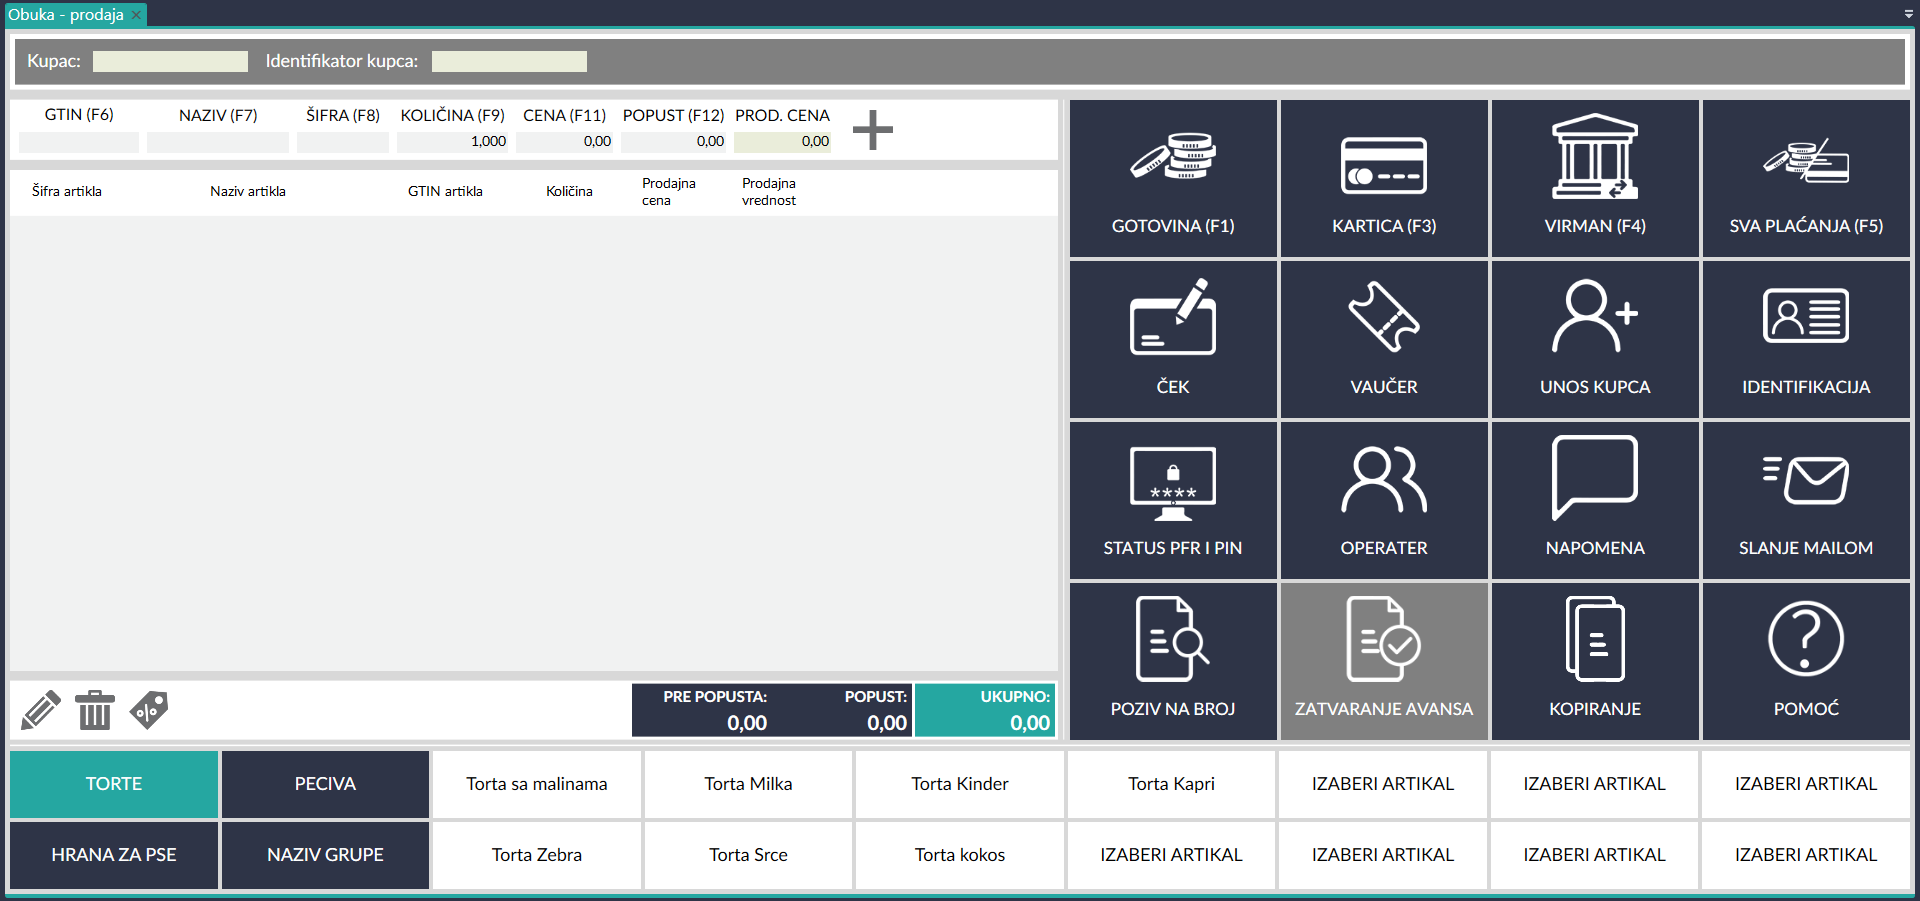Pay with cash via GOTOVINA (F1)

(x=1173, y=178)
